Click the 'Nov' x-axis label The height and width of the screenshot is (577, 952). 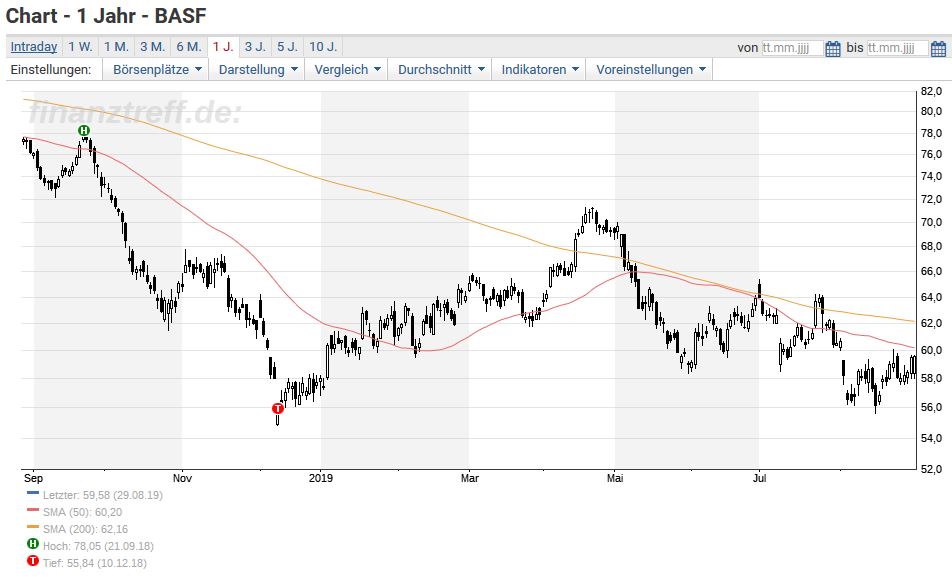(x=182, y=478)
